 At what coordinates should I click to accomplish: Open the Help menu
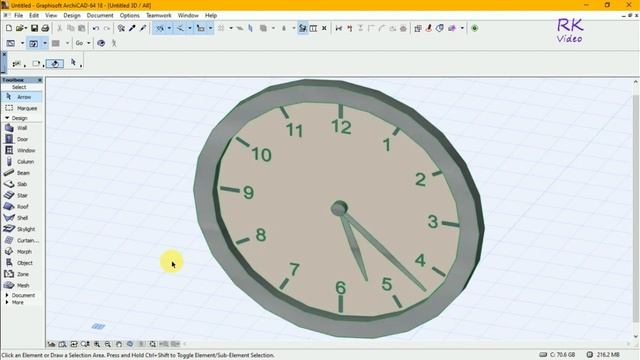(211, 16)
